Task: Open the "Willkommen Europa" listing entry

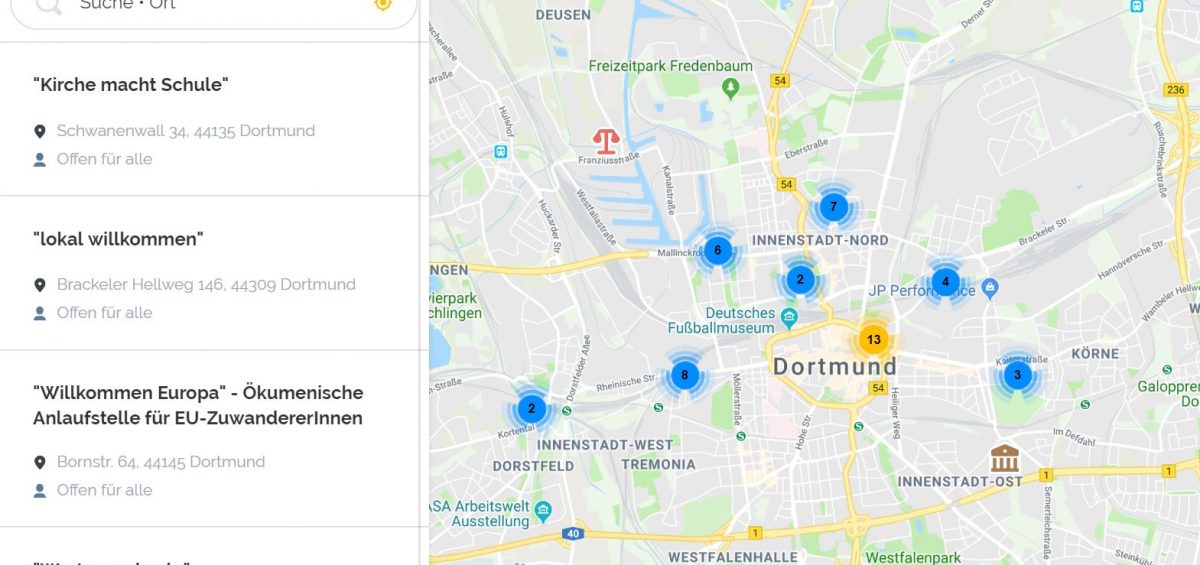Action: point(209,439)
